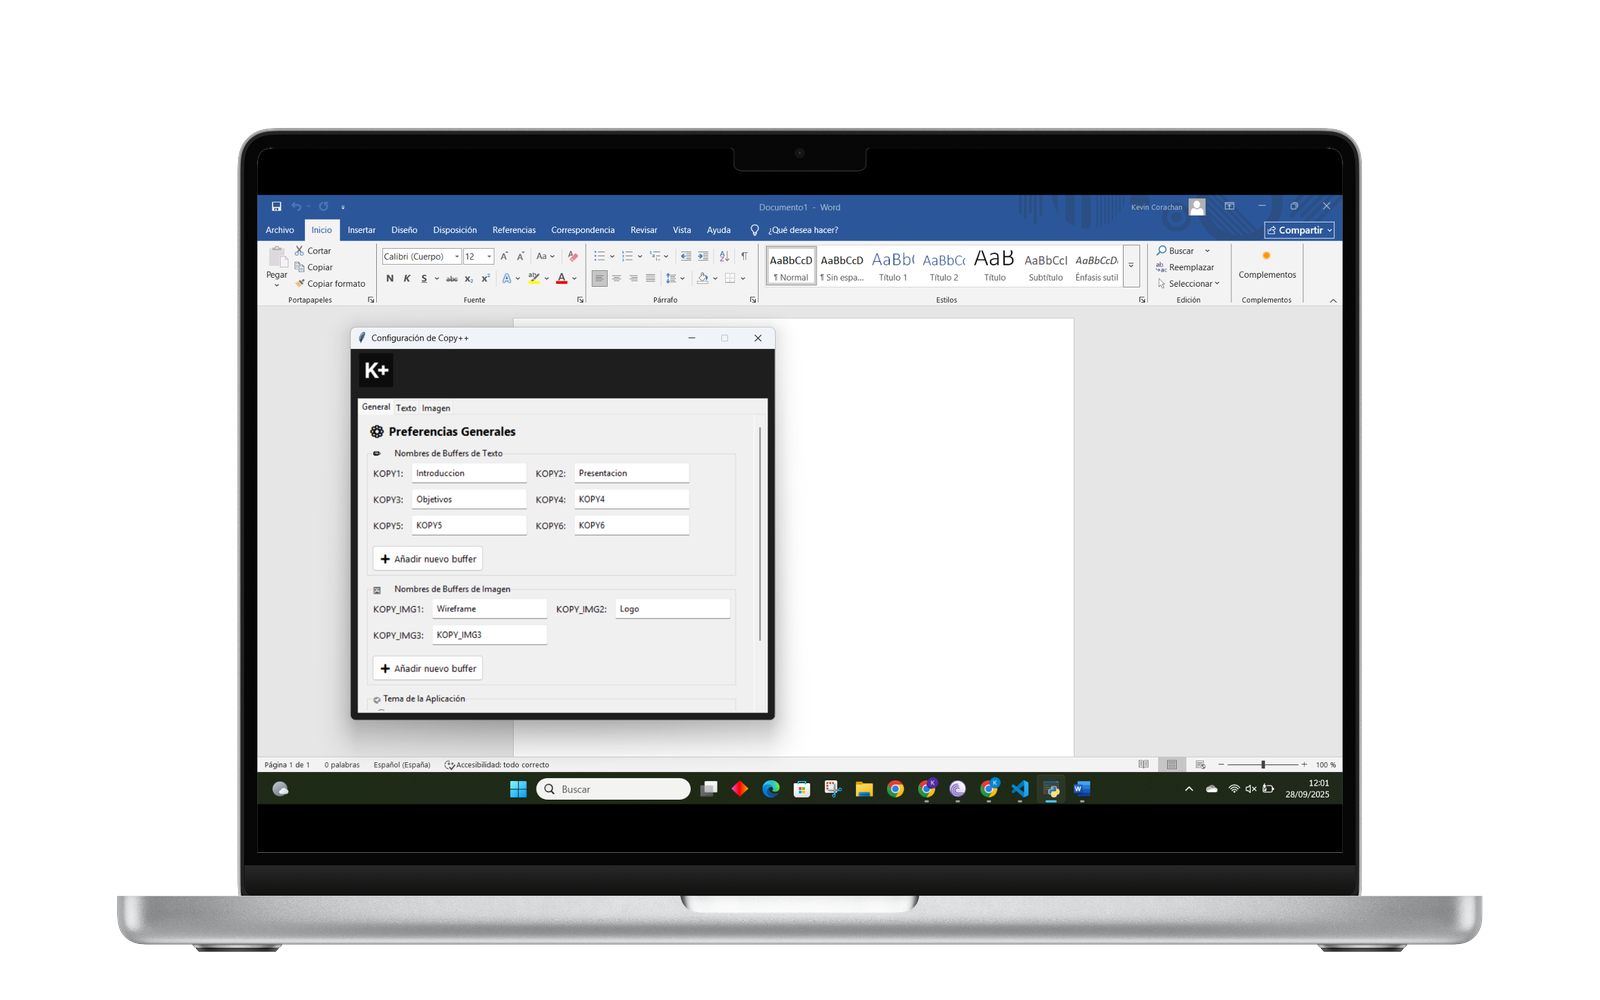Screen dimensions: 1600x1000
Task: Toggle bold formatting (N)
Action: point(390,279)
